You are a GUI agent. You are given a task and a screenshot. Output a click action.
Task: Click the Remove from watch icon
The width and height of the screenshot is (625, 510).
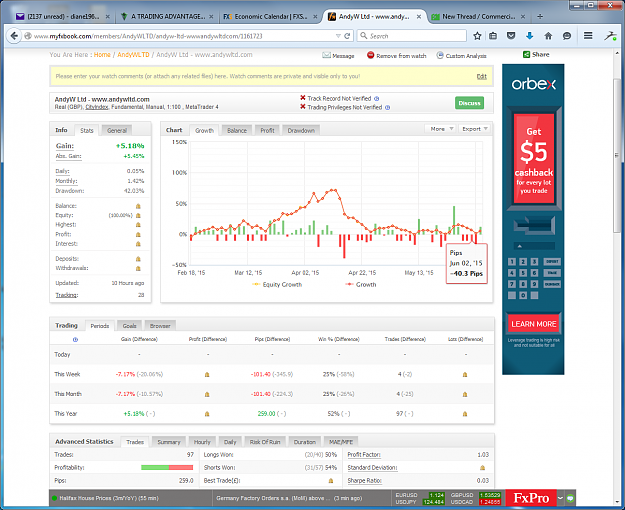[370, 55]
